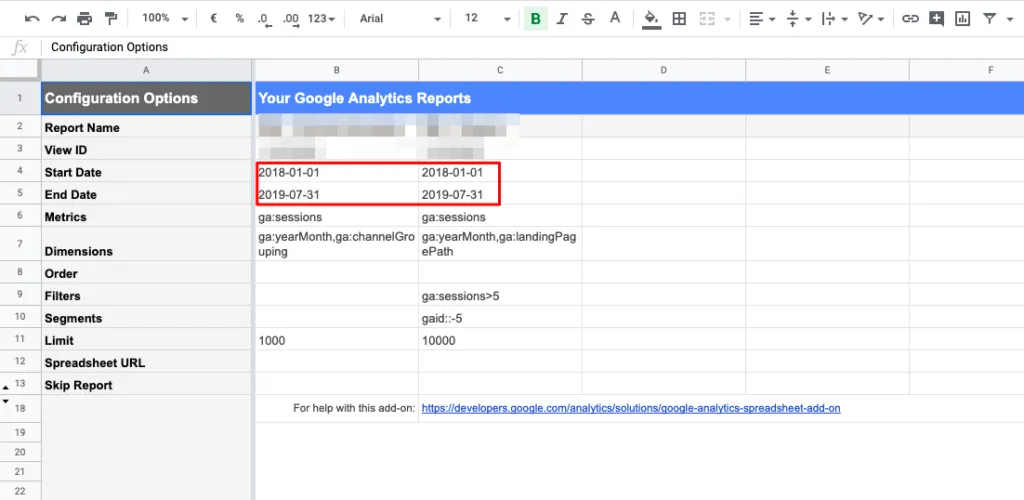Open the vertical align dropdown

(x=798, y=19)
